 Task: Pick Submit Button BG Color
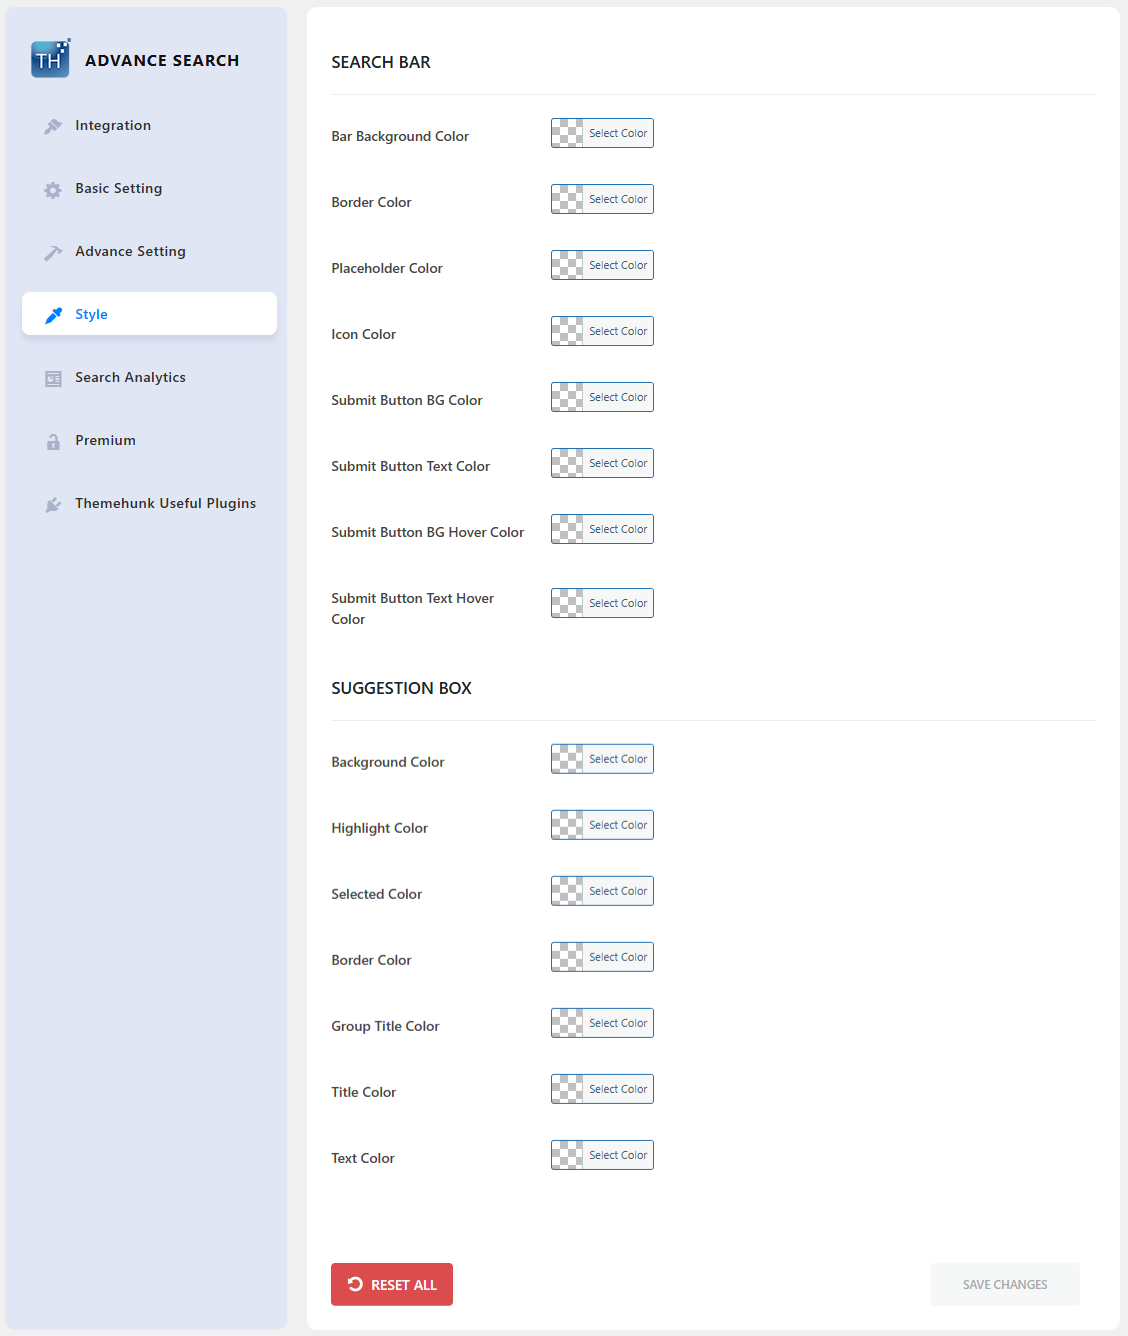pos(602,397)
